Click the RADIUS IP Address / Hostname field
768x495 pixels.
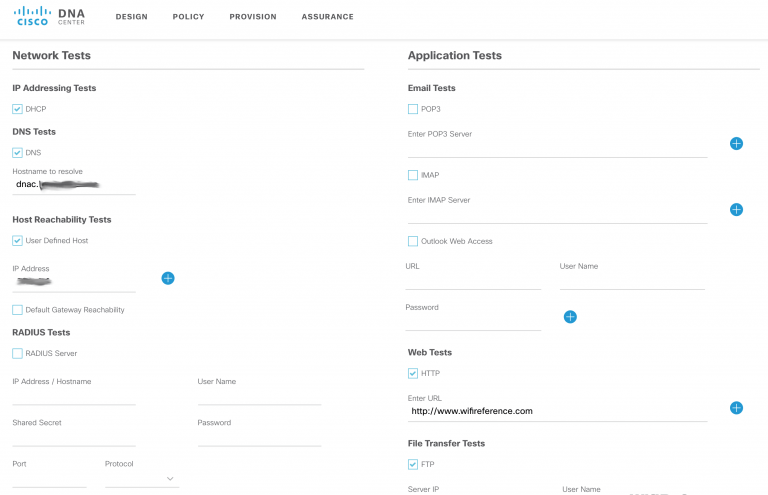coord(74,396)
